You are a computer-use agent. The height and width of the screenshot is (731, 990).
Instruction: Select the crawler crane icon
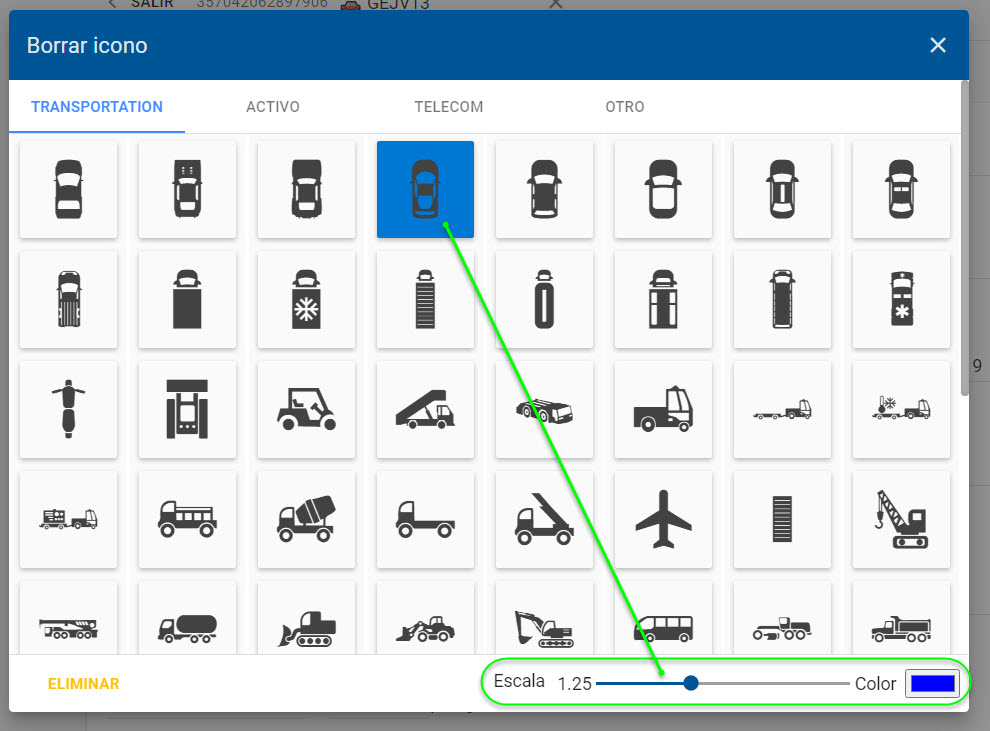[901, 519]
